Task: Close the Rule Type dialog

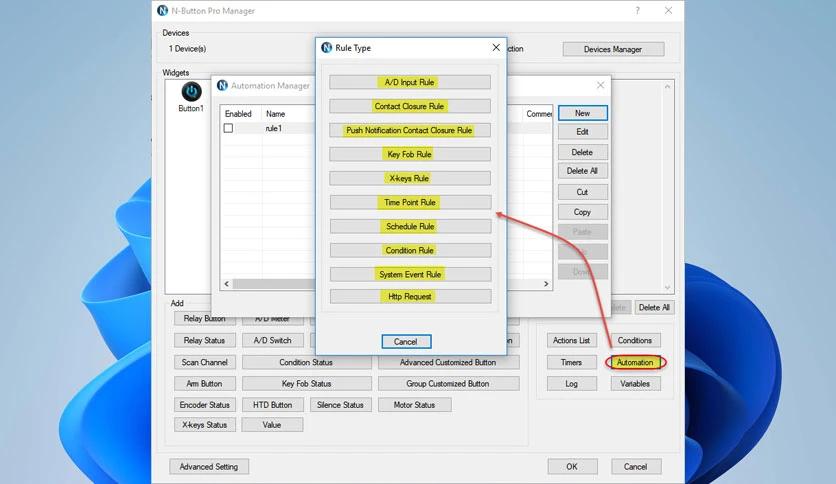Action: point(496,47)
